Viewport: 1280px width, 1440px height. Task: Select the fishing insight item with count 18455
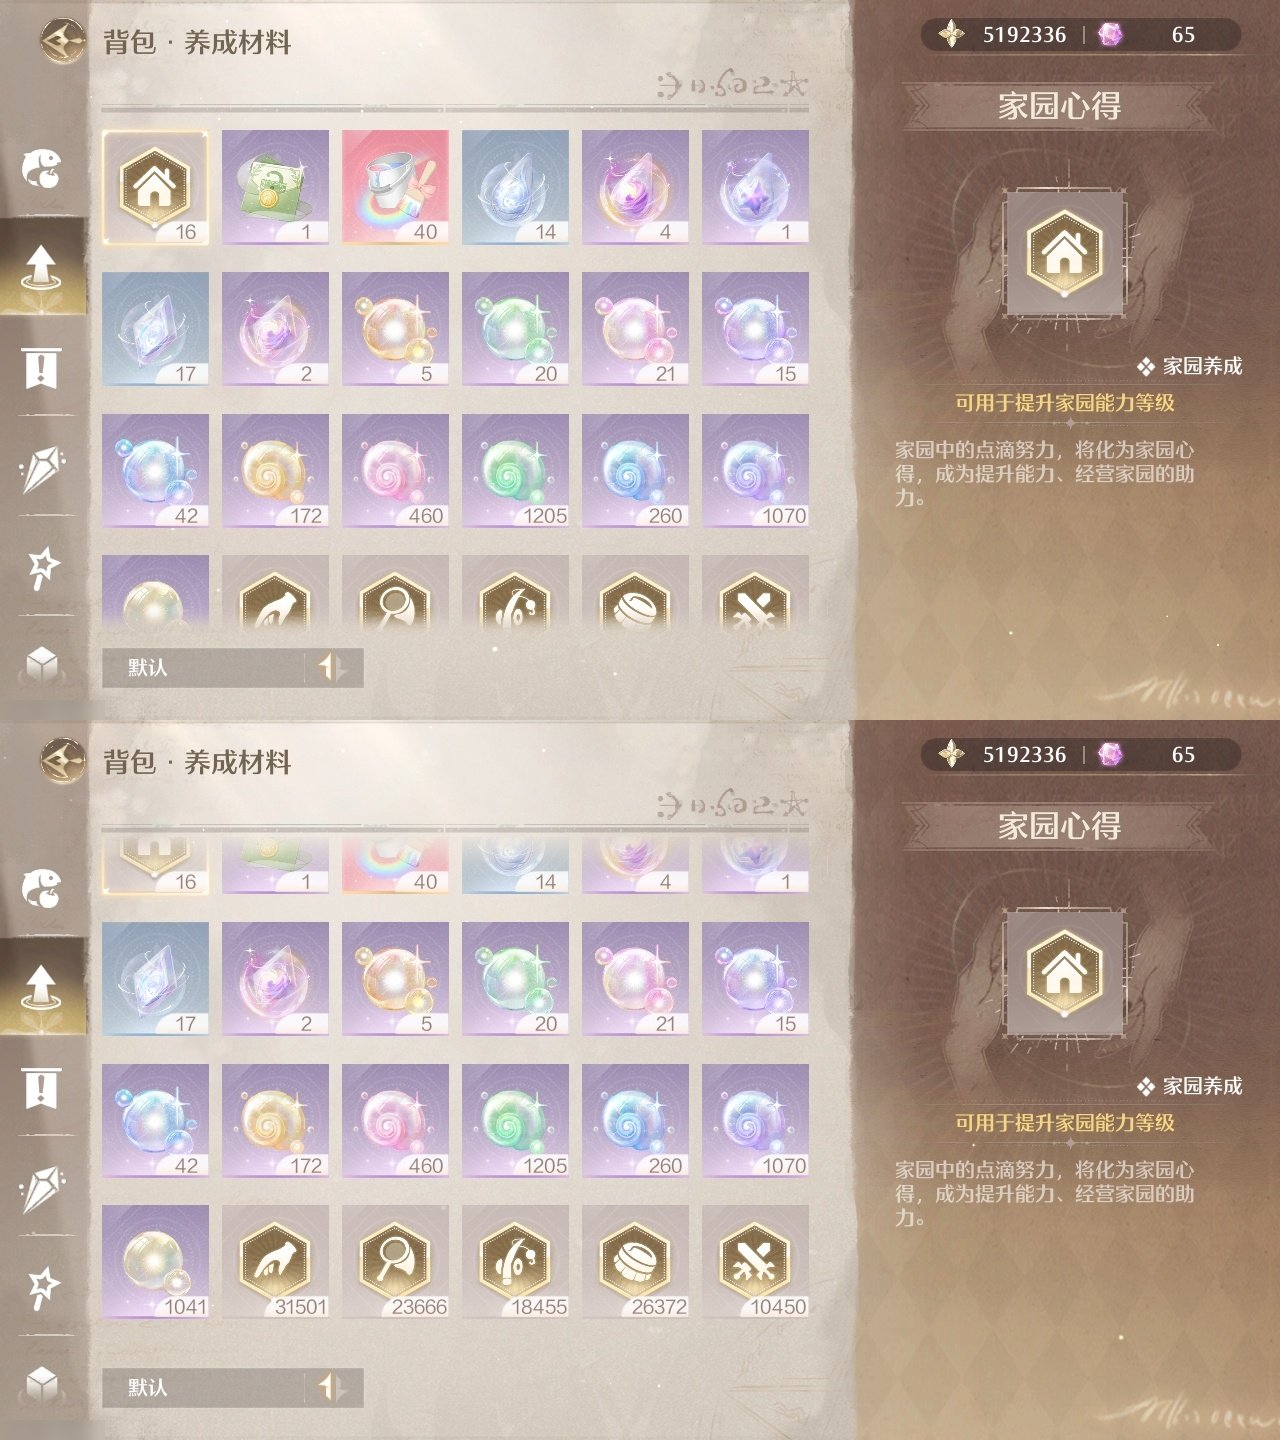click(515, 1262)
